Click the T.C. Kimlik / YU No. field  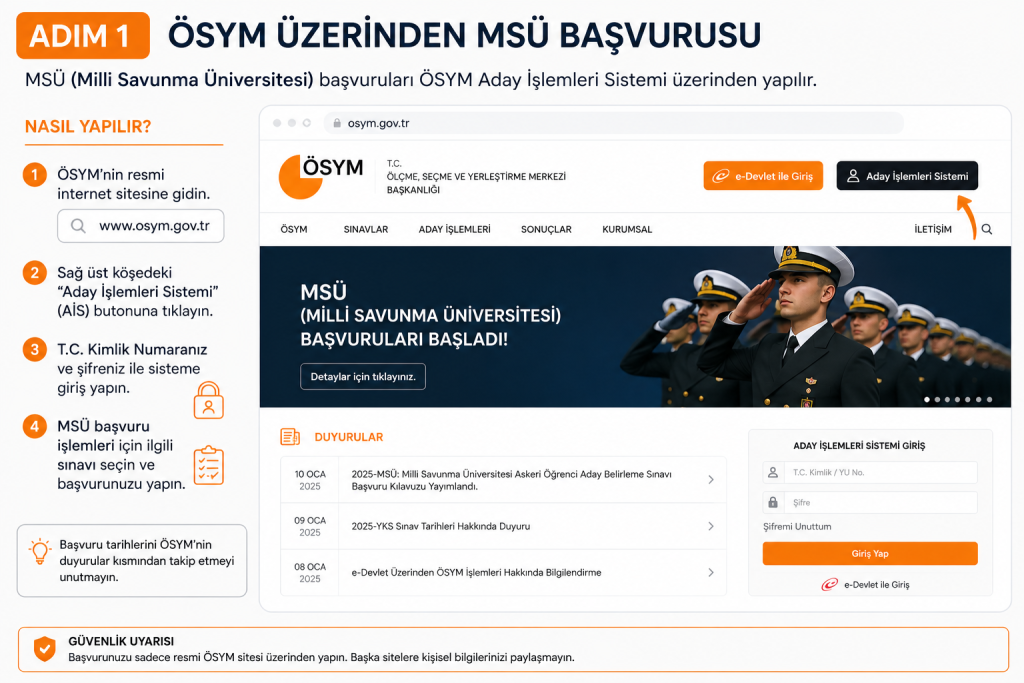(870, 472)
